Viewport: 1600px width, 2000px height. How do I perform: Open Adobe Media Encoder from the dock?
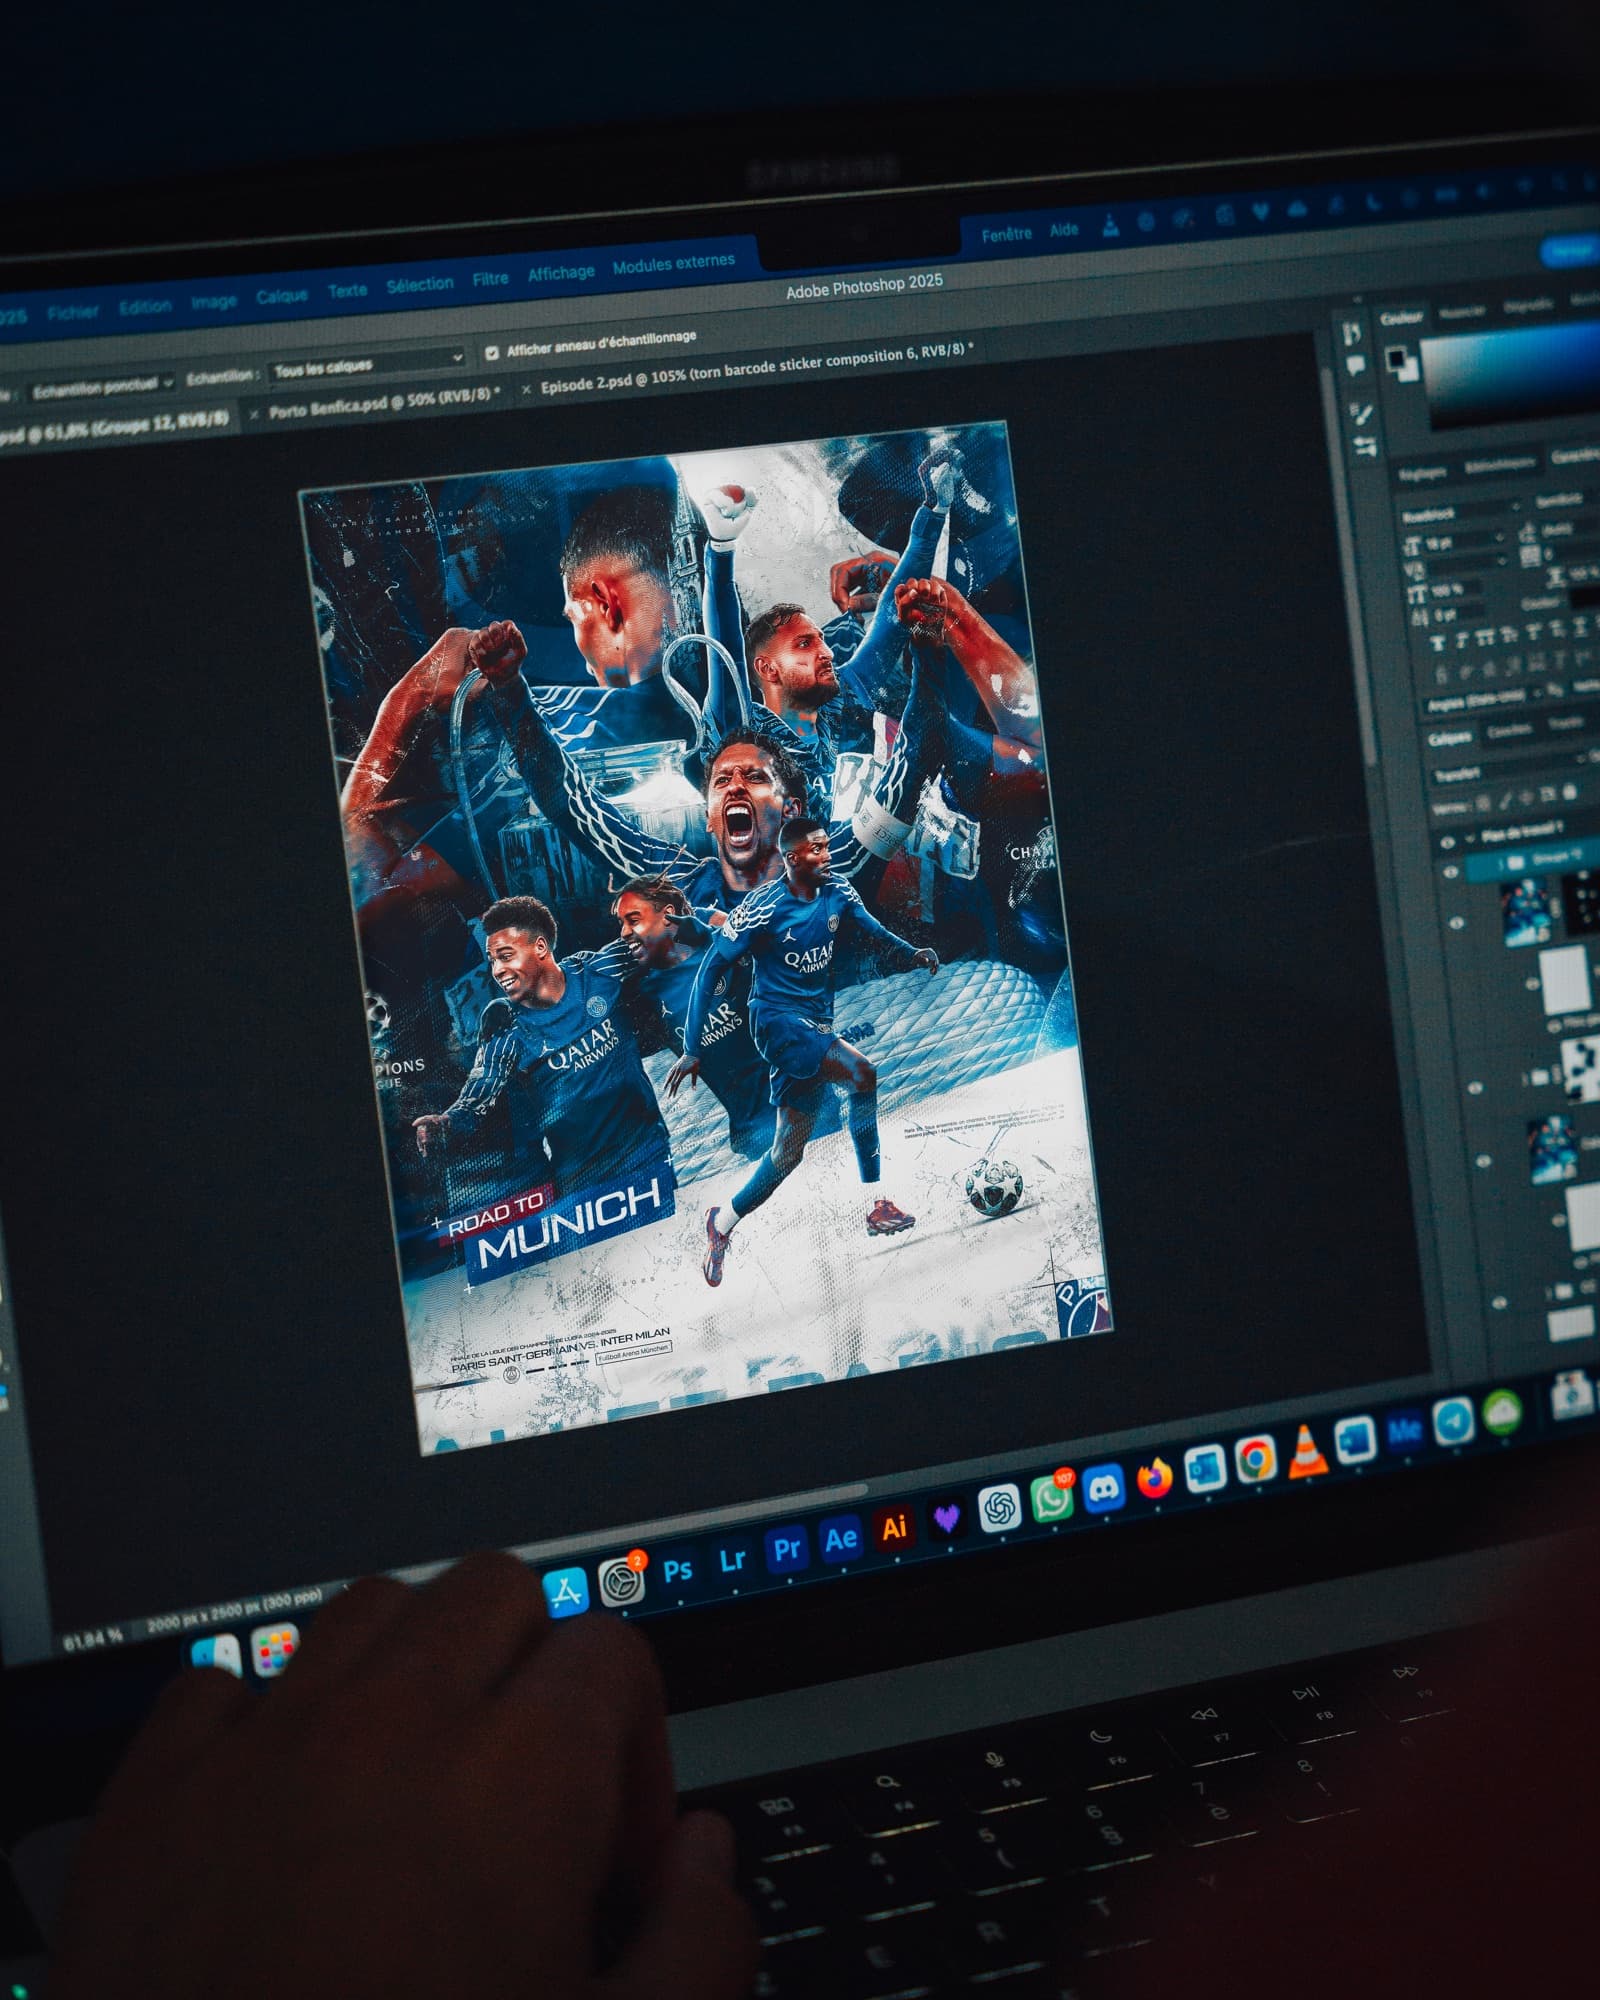1403,1432
